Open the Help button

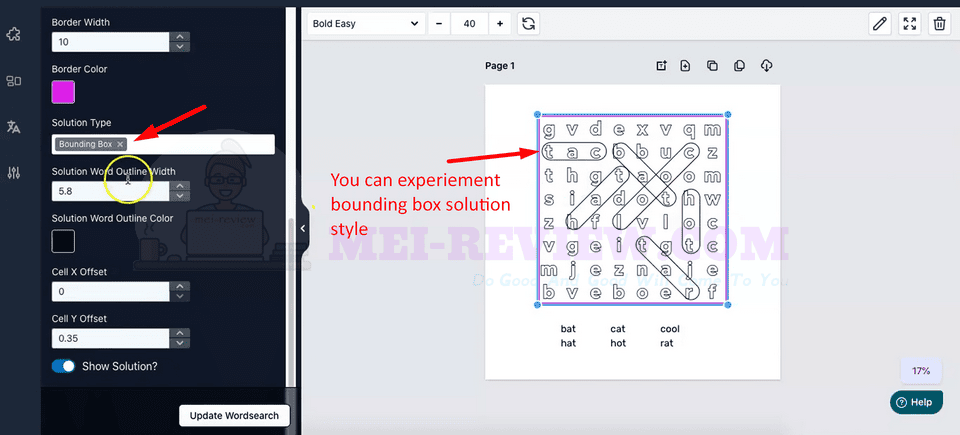(916, 403)
